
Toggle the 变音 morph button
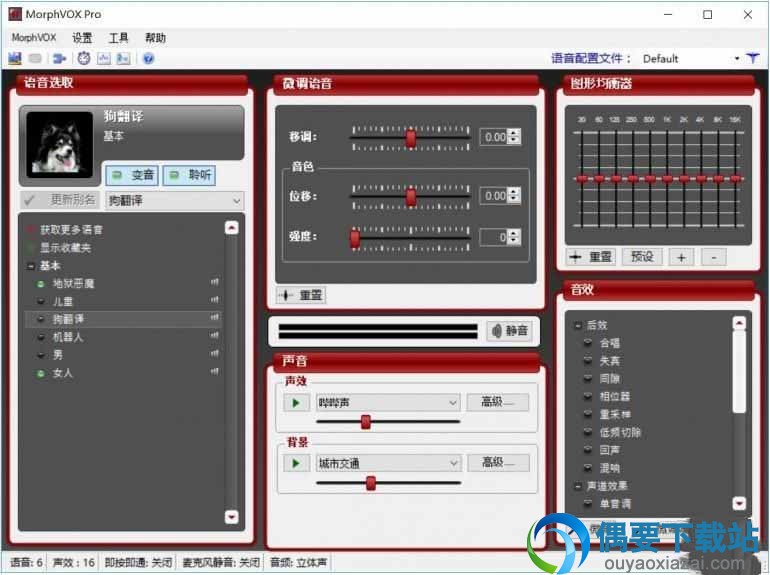coord(132,175)
